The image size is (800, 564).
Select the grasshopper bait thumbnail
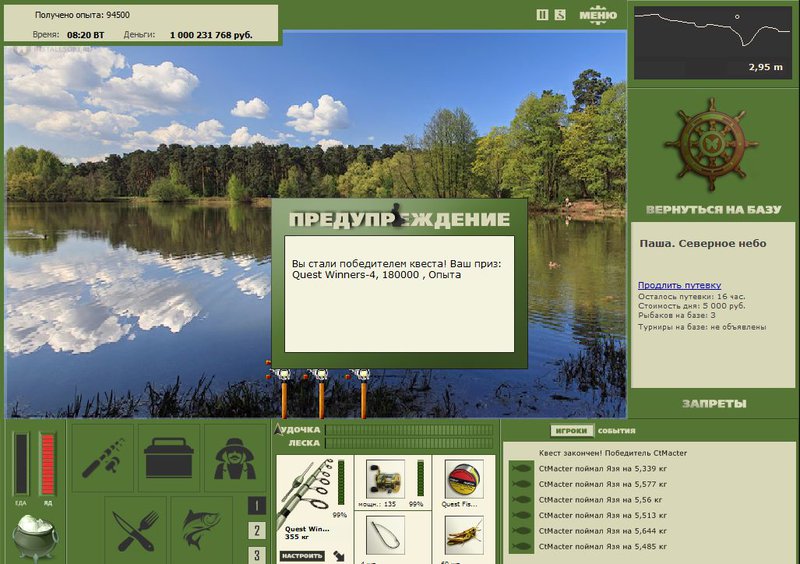tap(464, 535)
